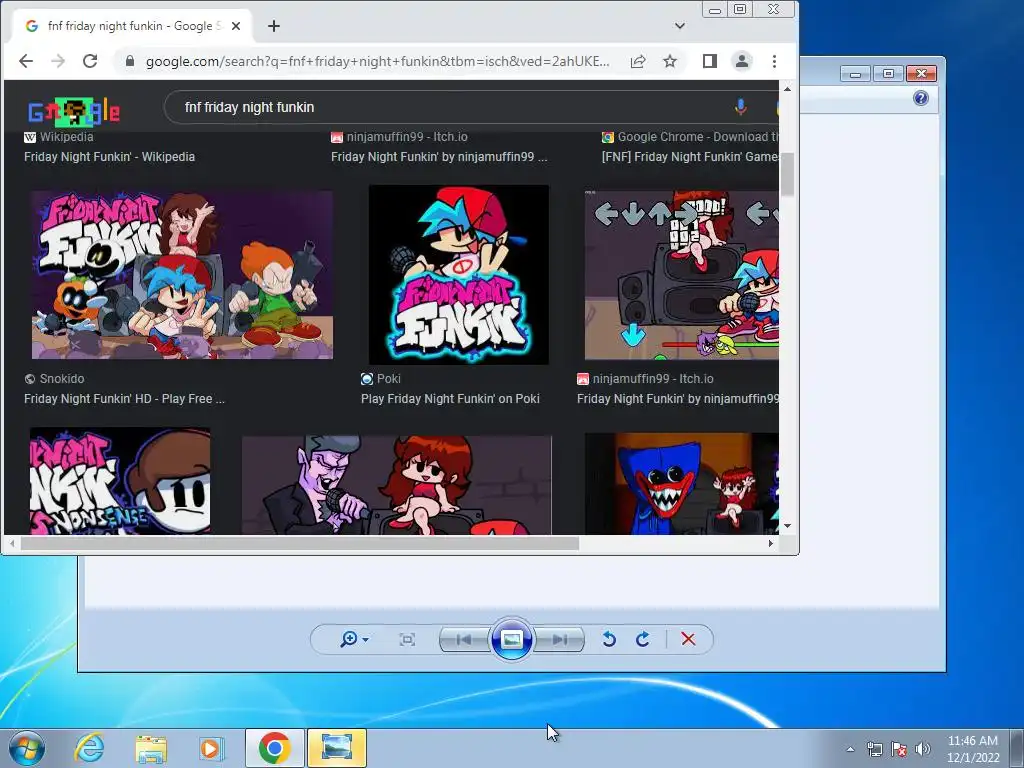Viewport: 1024px width, 768px height.
Task: Switch to Photo Viewer on the taskbar
Action: tap(337, 748)
